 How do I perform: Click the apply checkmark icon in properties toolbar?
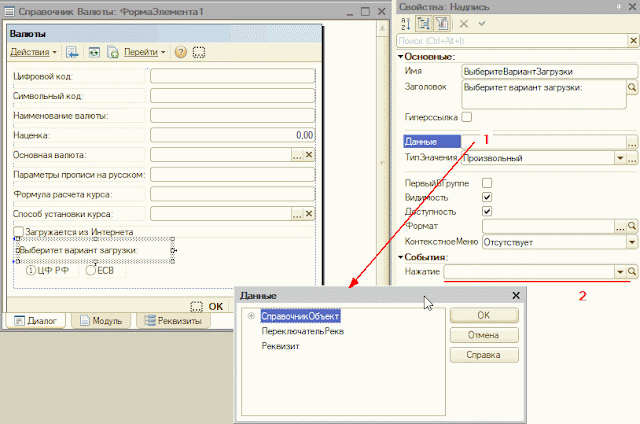click(482, 24)
